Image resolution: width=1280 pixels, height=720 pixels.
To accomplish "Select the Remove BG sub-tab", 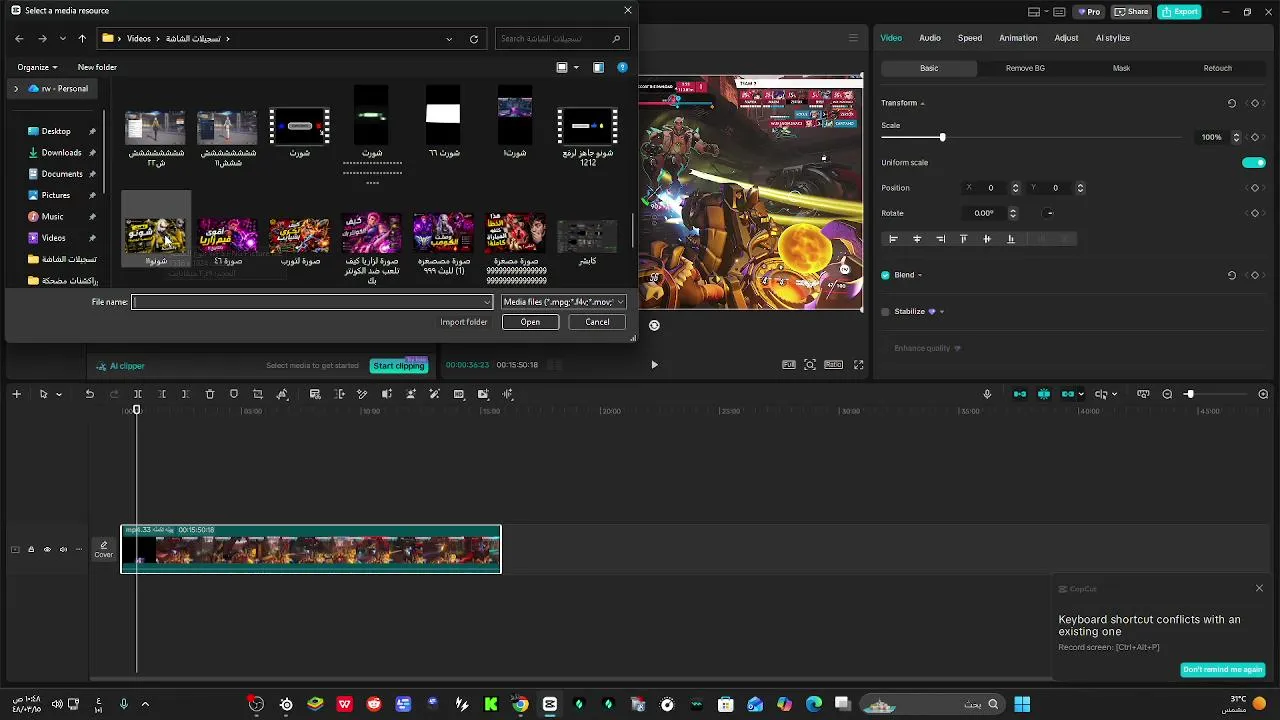I will [1025, 68].
